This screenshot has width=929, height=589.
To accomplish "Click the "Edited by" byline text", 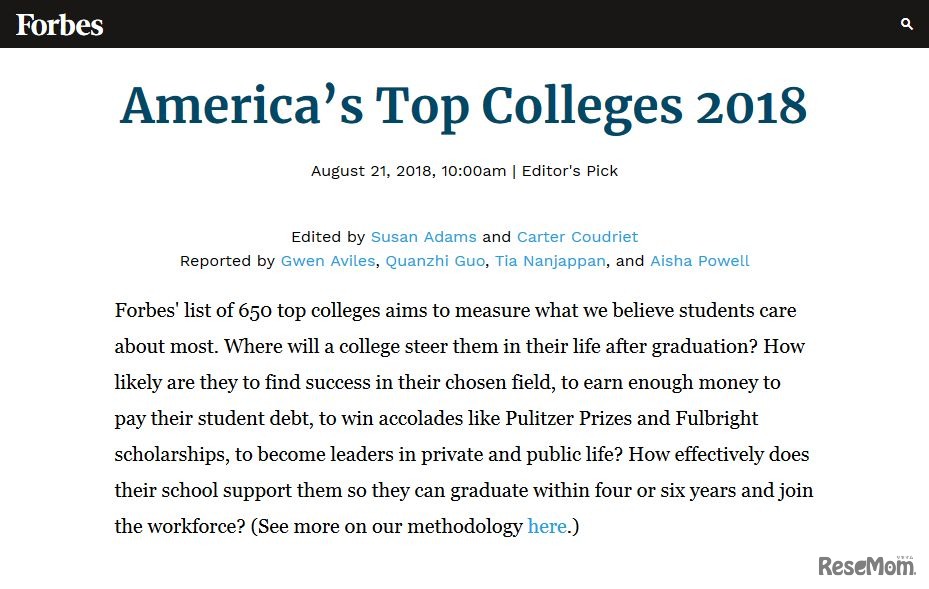I will [x=328, y=237].
